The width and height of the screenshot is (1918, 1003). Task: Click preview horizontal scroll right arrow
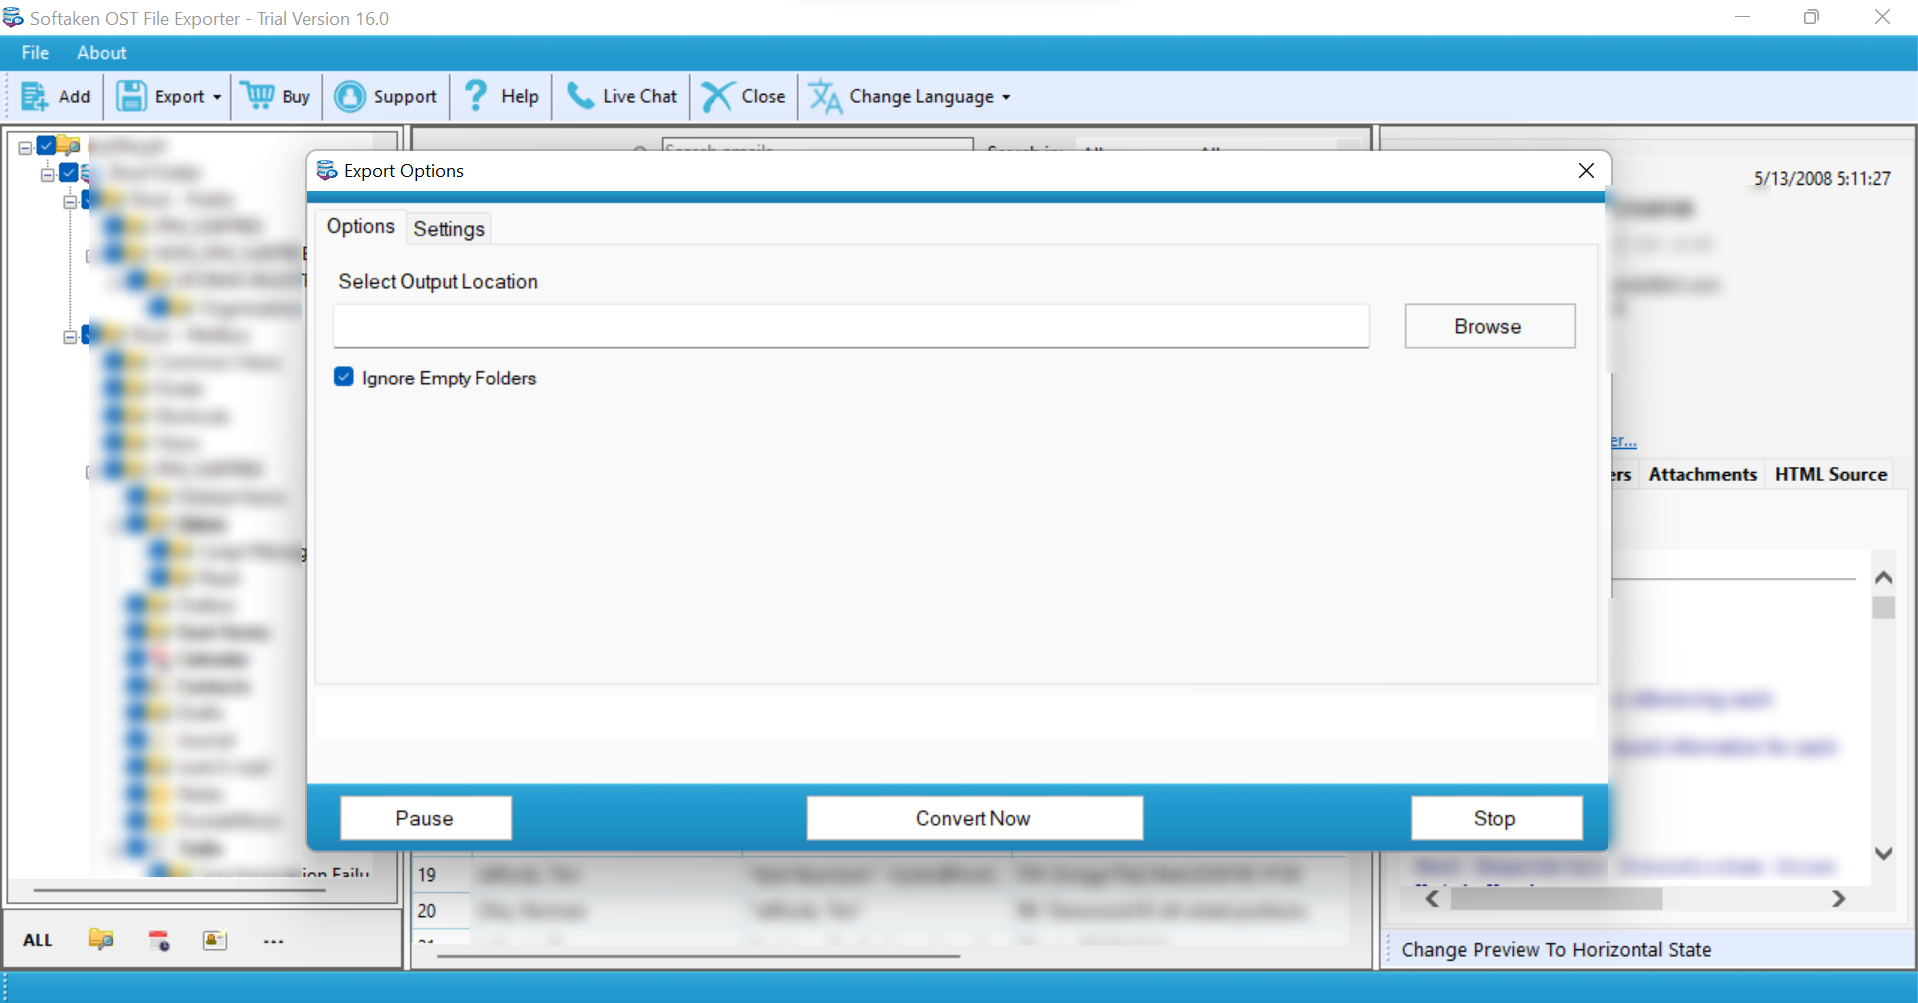[x=1838, y=899]
